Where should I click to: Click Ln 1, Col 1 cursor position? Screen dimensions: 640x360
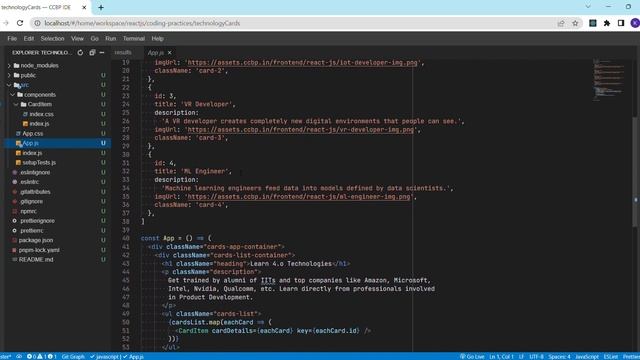[x=501, y=356]
